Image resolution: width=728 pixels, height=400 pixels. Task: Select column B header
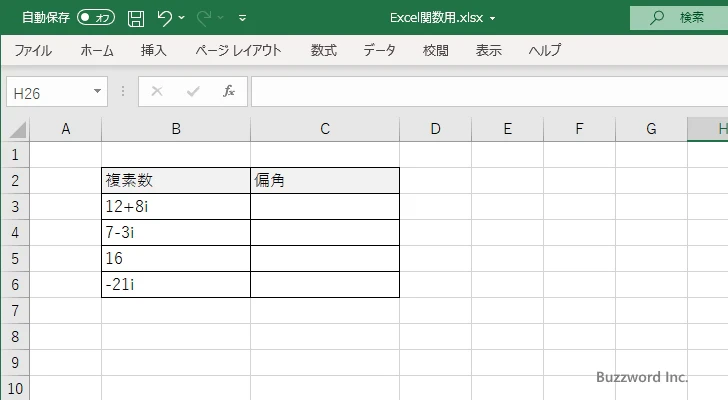pos(176,129)
